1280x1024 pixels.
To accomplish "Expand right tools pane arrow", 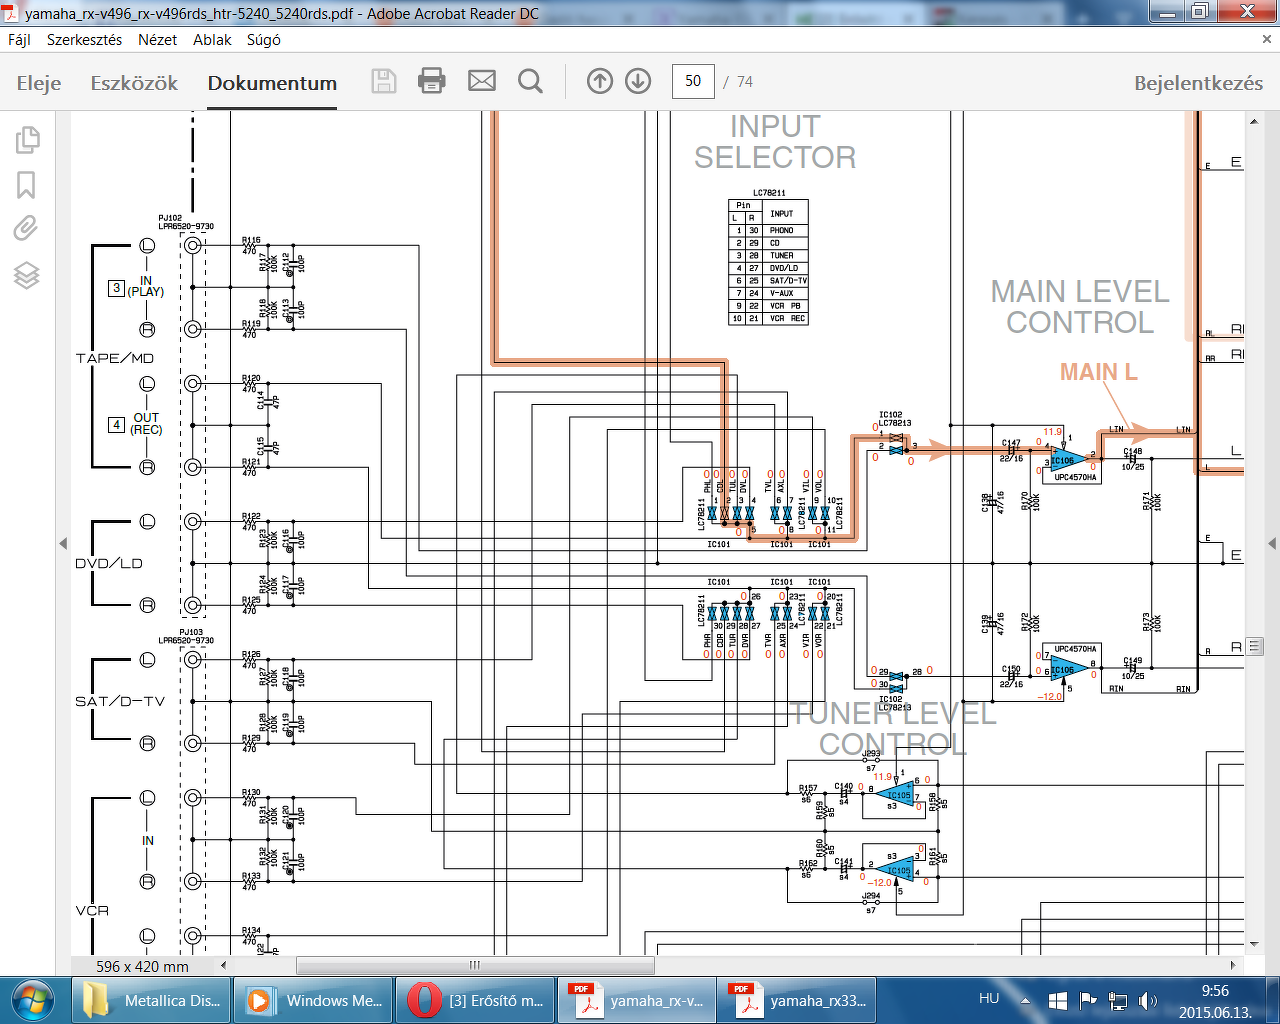I will click(x=1272, y=544).
